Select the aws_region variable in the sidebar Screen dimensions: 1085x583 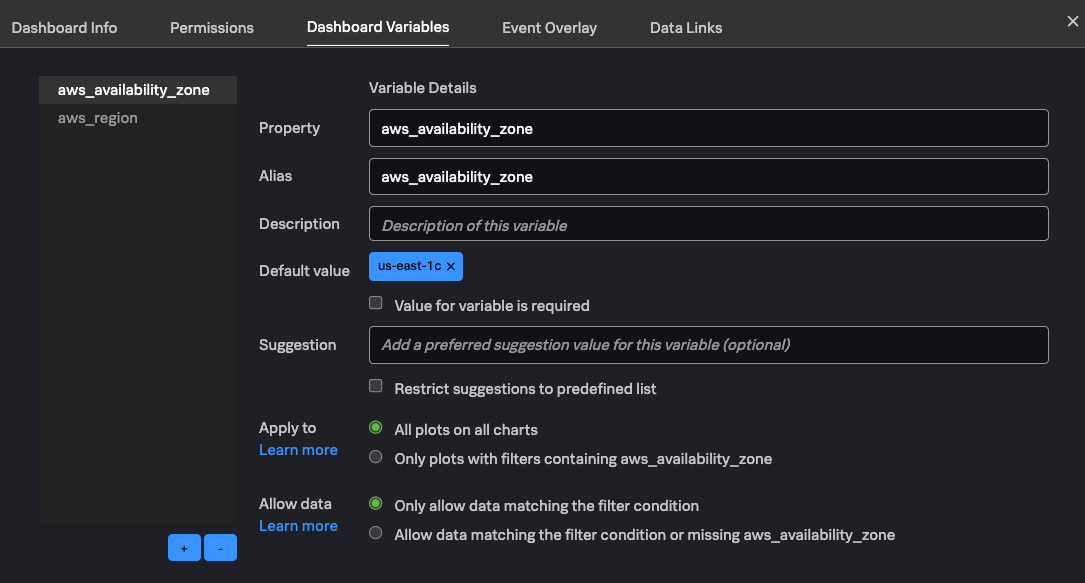[x=98, y=117]
